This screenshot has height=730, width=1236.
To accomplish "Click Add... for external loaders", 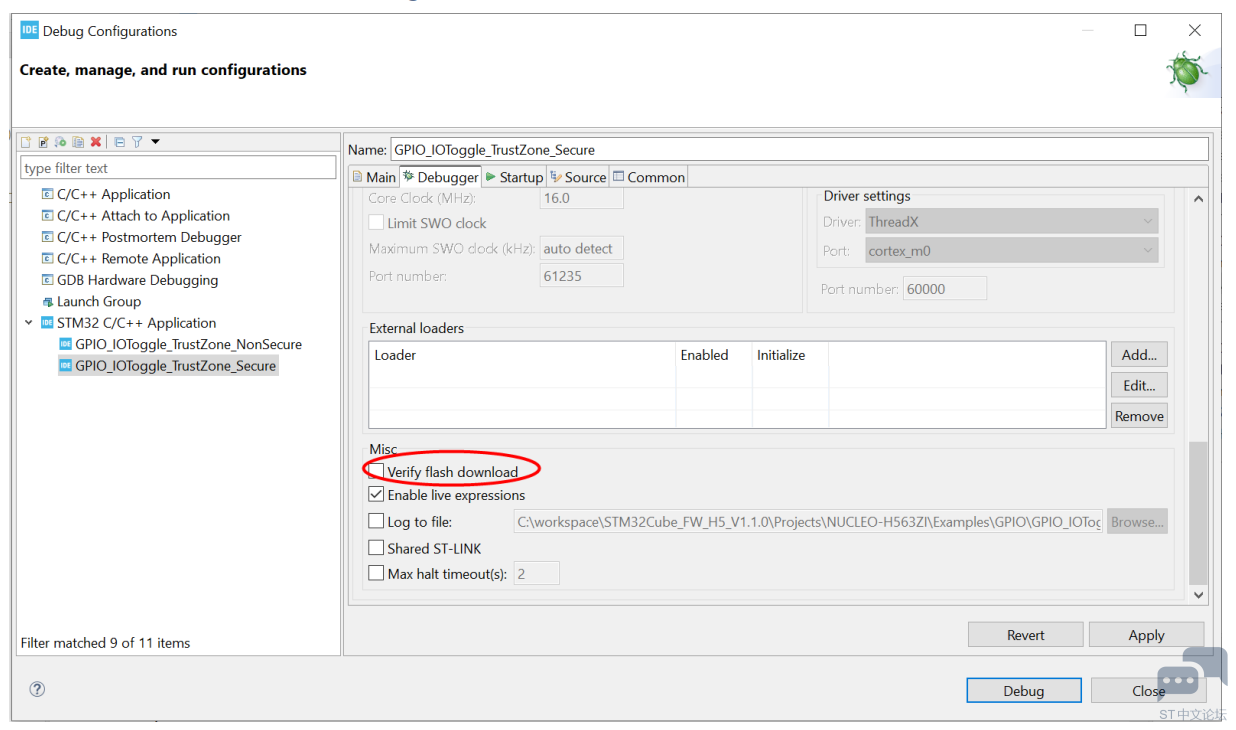I will click(x=1139, y=355).
